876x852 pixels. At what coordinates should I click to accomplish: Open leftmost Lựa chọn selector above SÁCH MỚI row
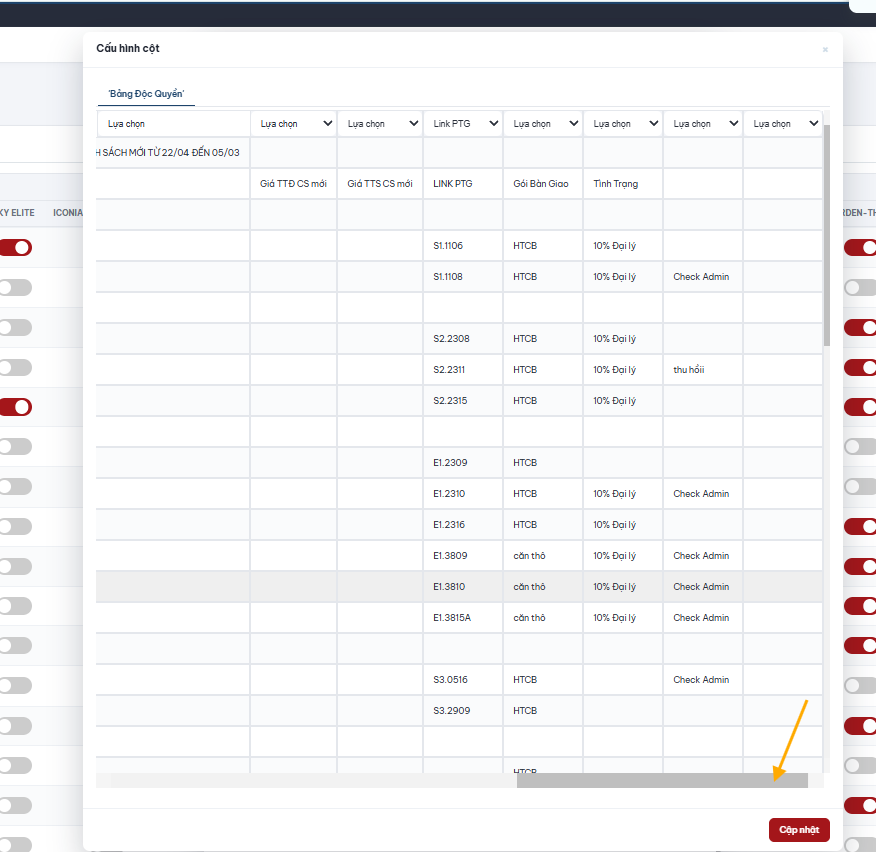point(173,123)
